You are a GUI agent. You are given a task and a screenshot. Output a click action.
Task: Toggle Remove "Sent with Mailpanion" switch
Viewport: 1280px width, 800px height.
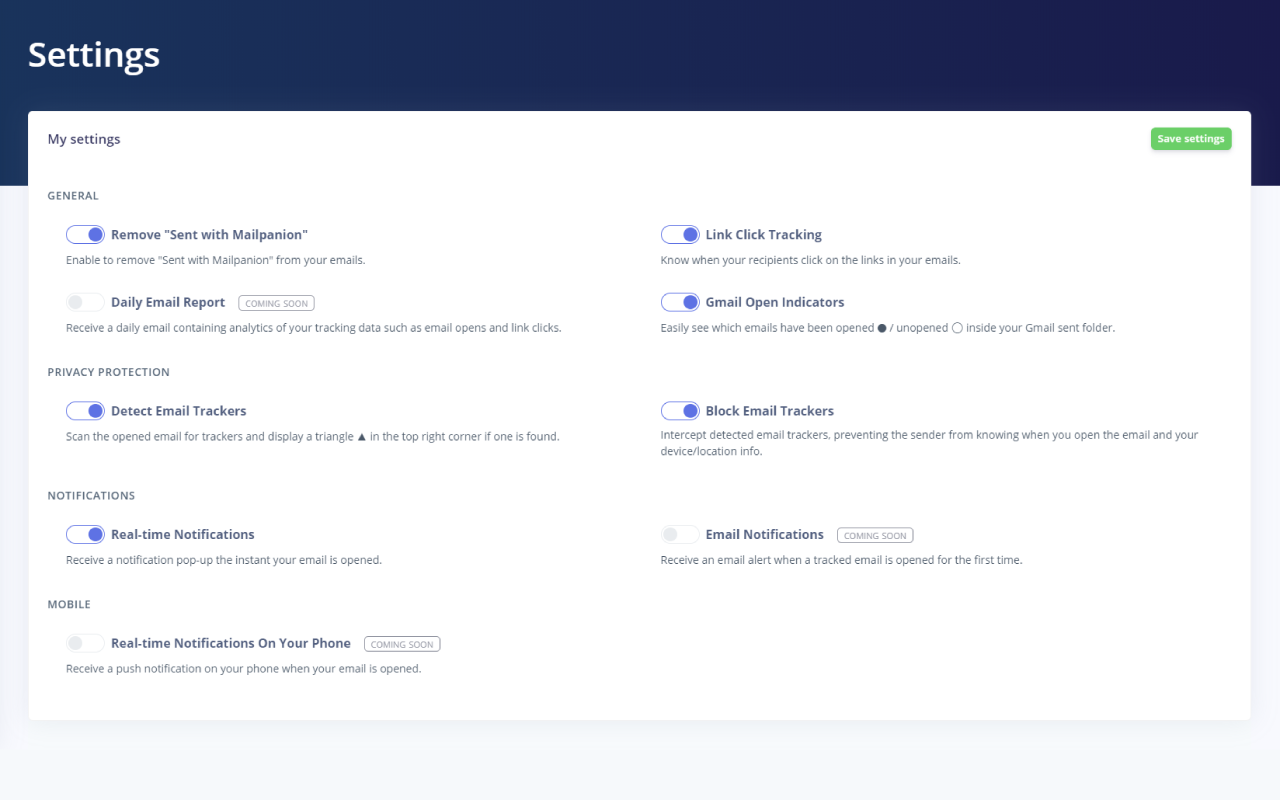pos(85,235)
